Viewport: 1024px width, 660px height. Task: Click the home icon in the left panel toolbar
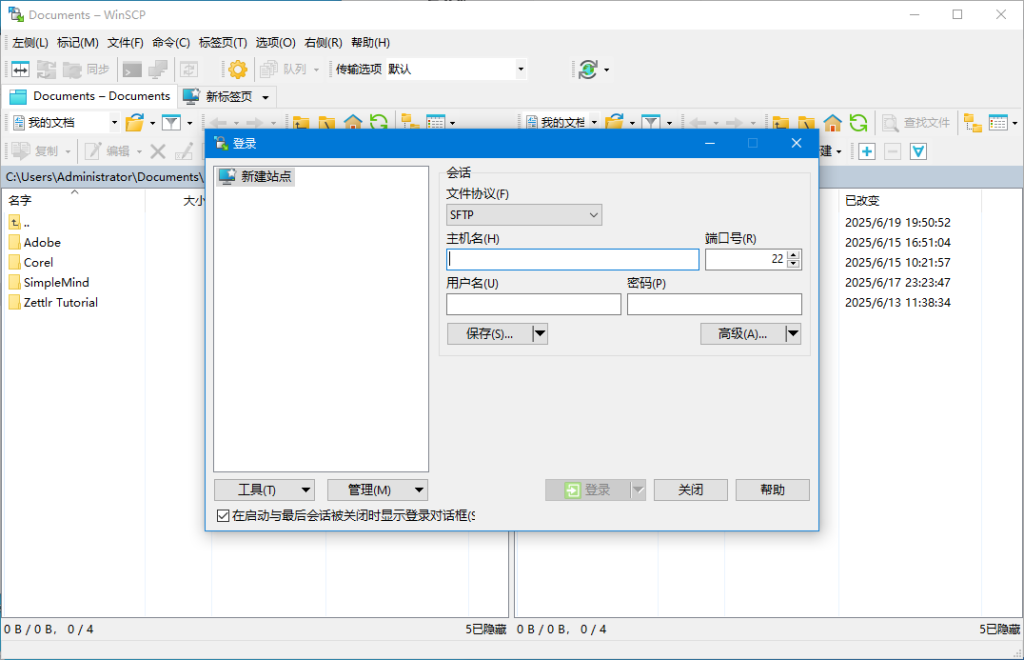coord(353,123)
